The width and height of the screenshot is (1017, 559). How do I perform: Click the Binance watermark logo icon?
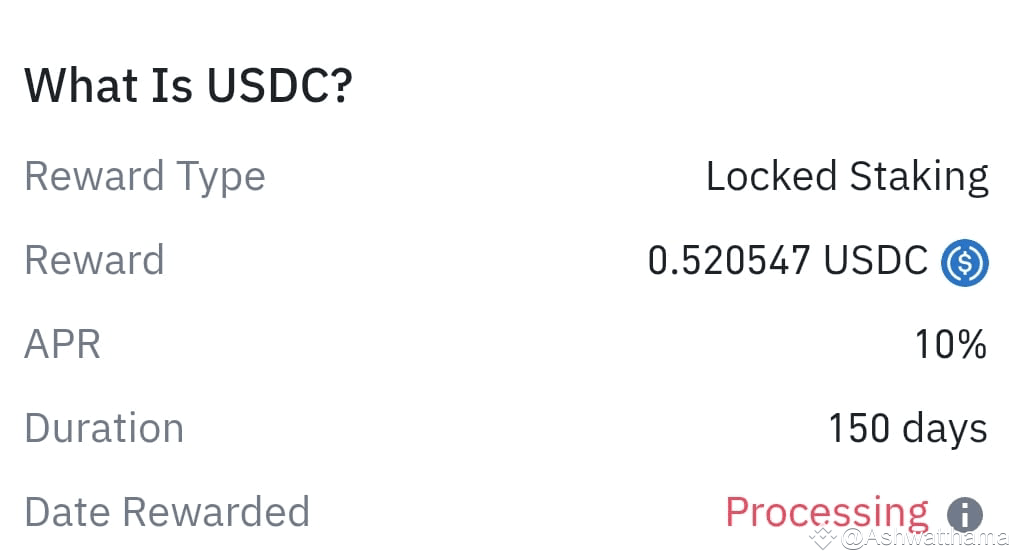pyautogui.click(x=822, y=538)
